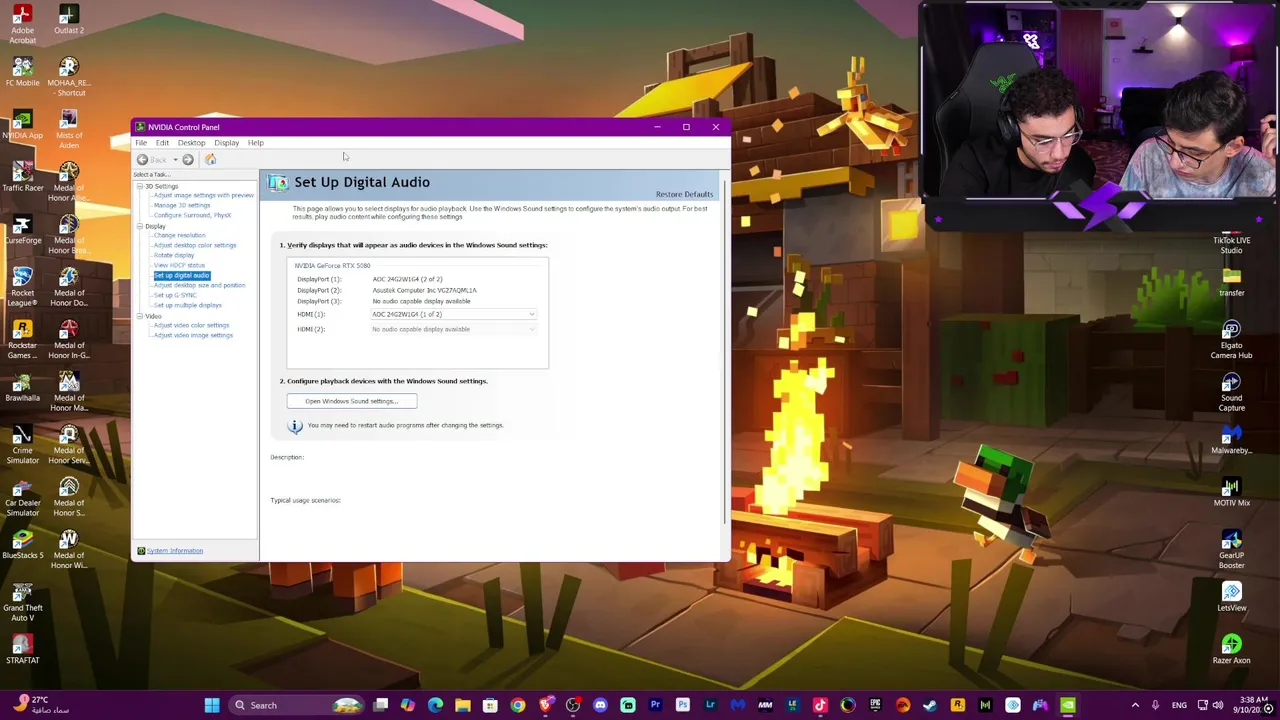Click Open Windows Sound settings button
The width and height of the screenshot is (1280, 720).
click(352, 401)
